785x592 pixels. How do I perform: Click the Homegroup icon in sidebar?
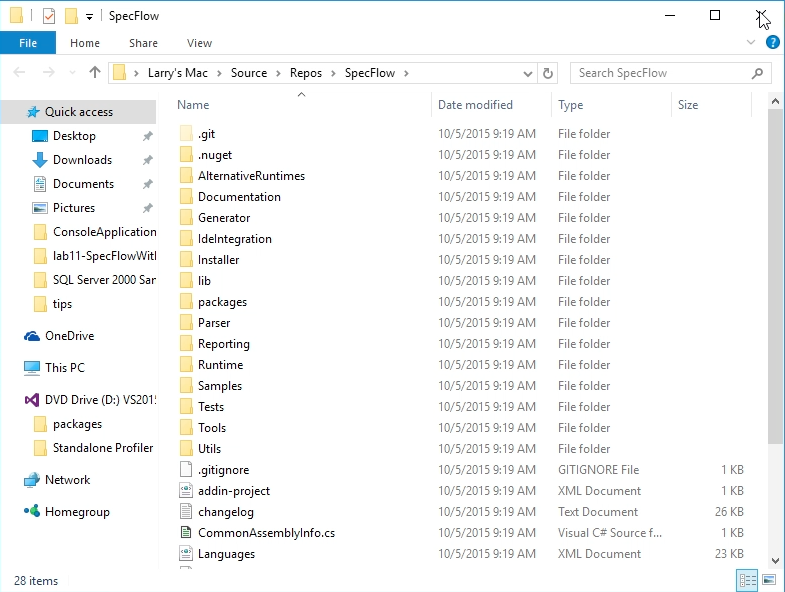point(32,511)
